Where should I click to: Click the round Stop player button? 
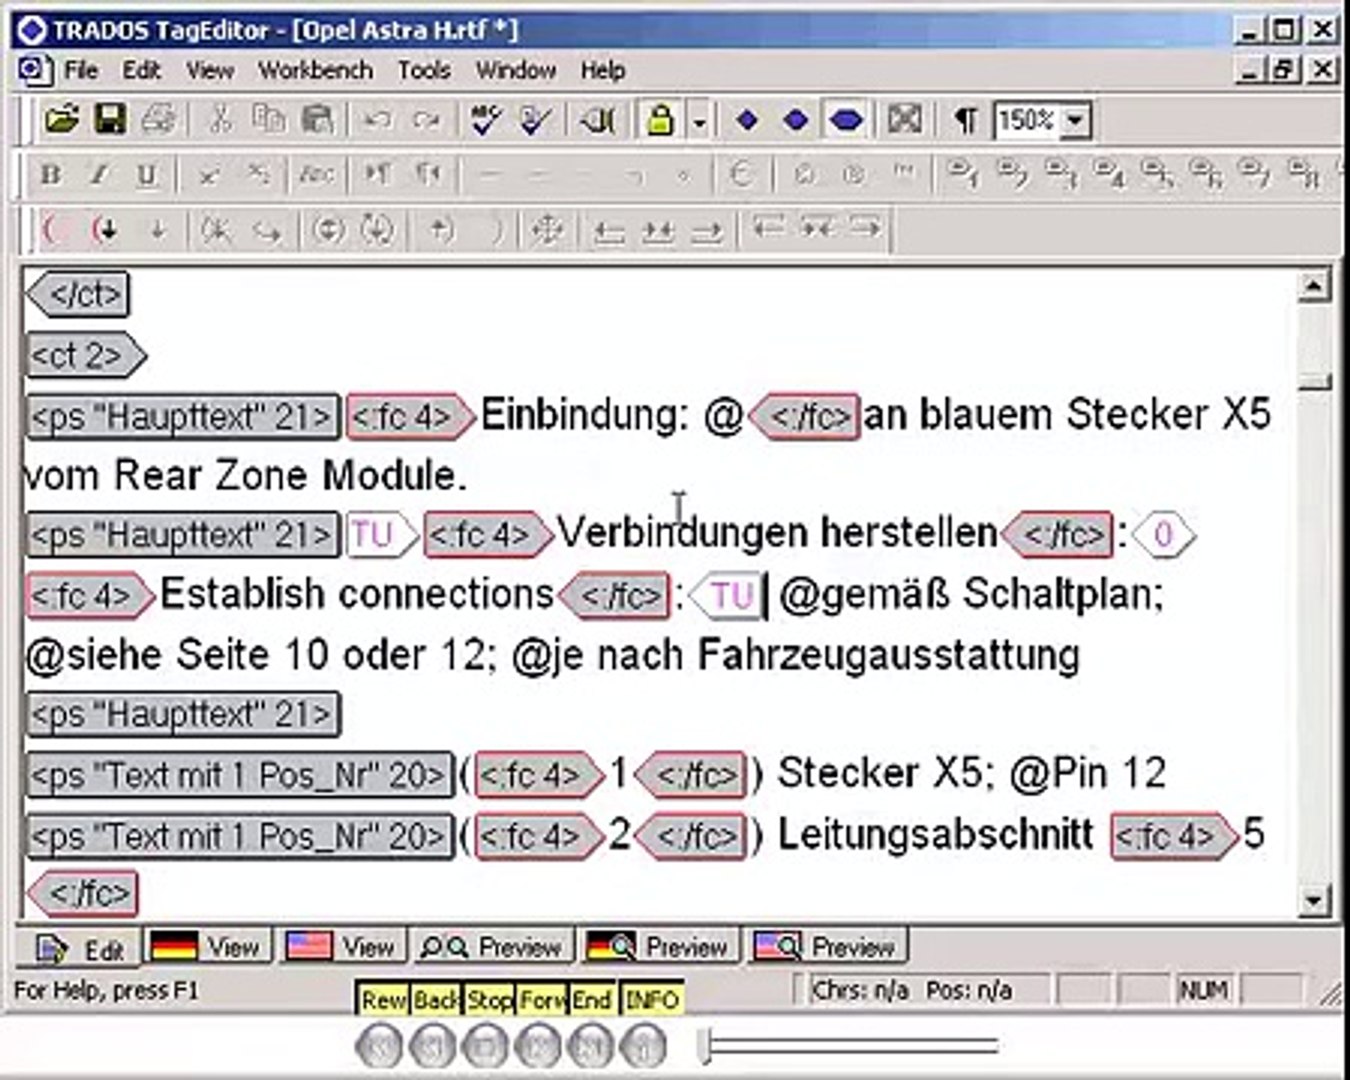[x=486, y=1047]
